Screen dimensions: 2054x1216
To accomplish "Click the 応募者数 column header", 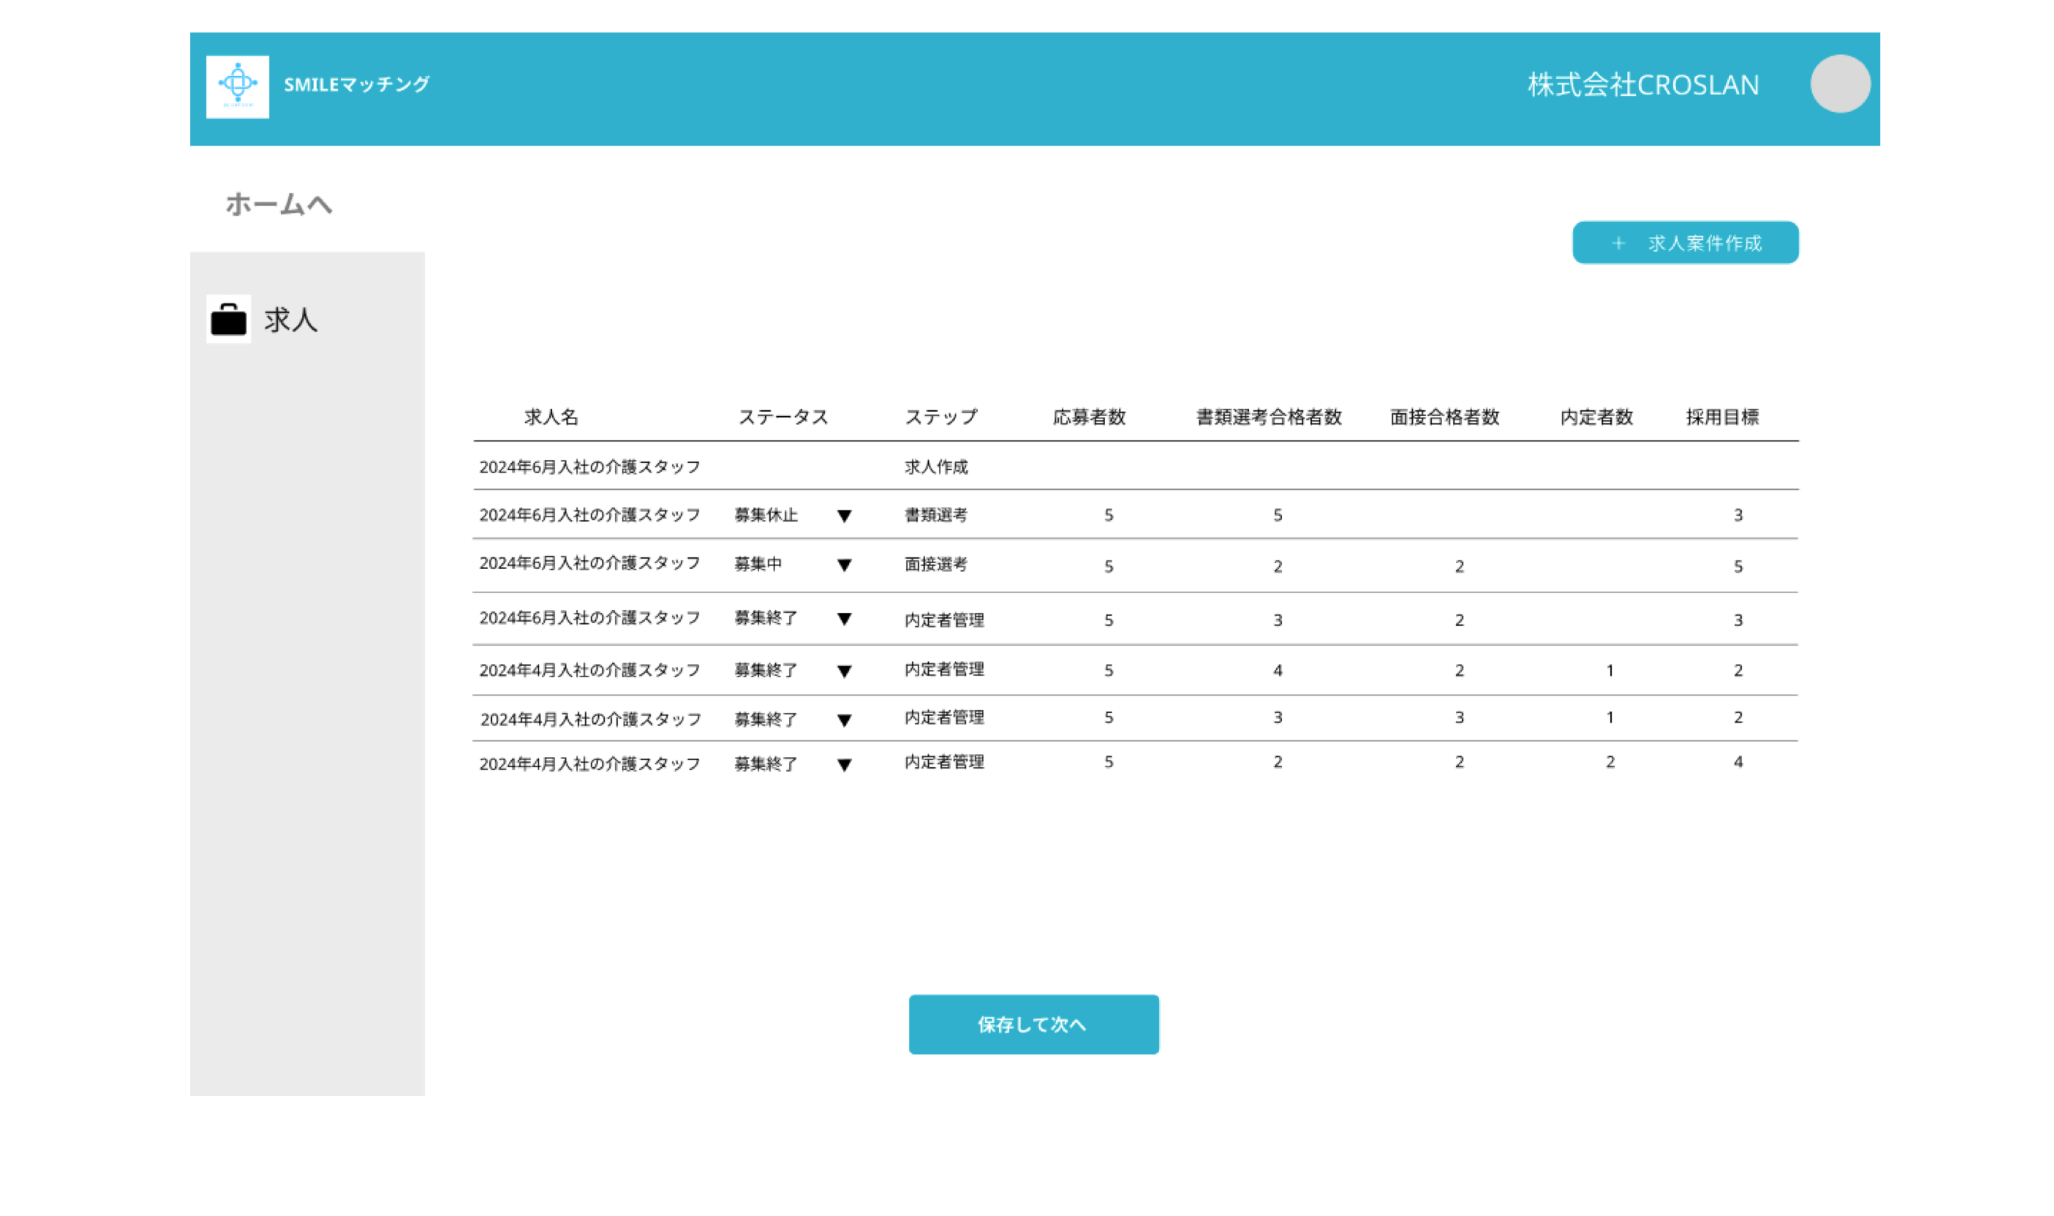I will (x=1089, y=417).
